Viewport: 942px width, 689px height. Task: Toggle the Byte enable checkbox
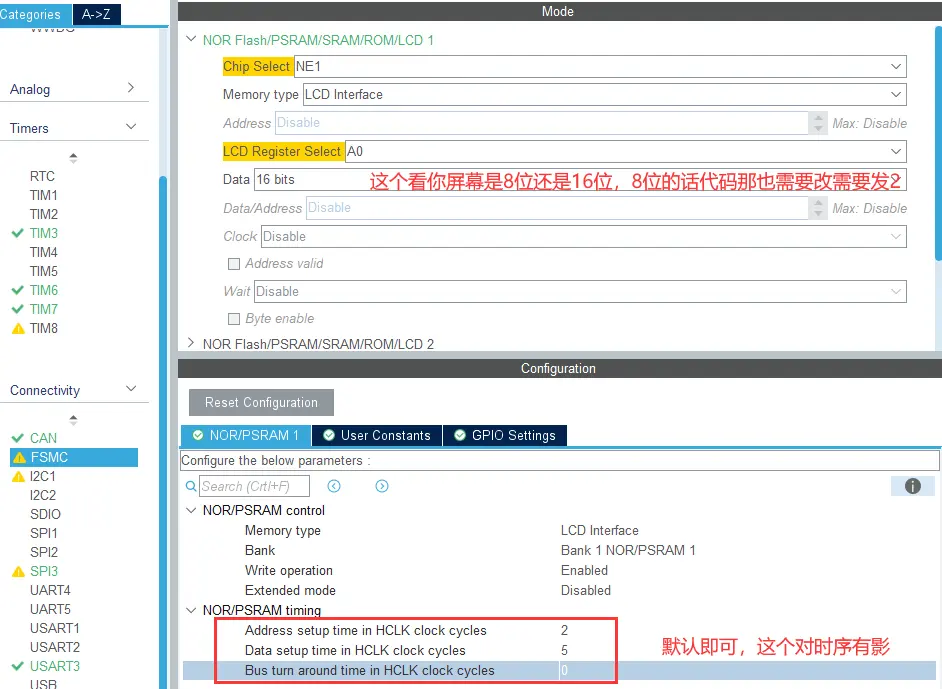click(234, 319)
